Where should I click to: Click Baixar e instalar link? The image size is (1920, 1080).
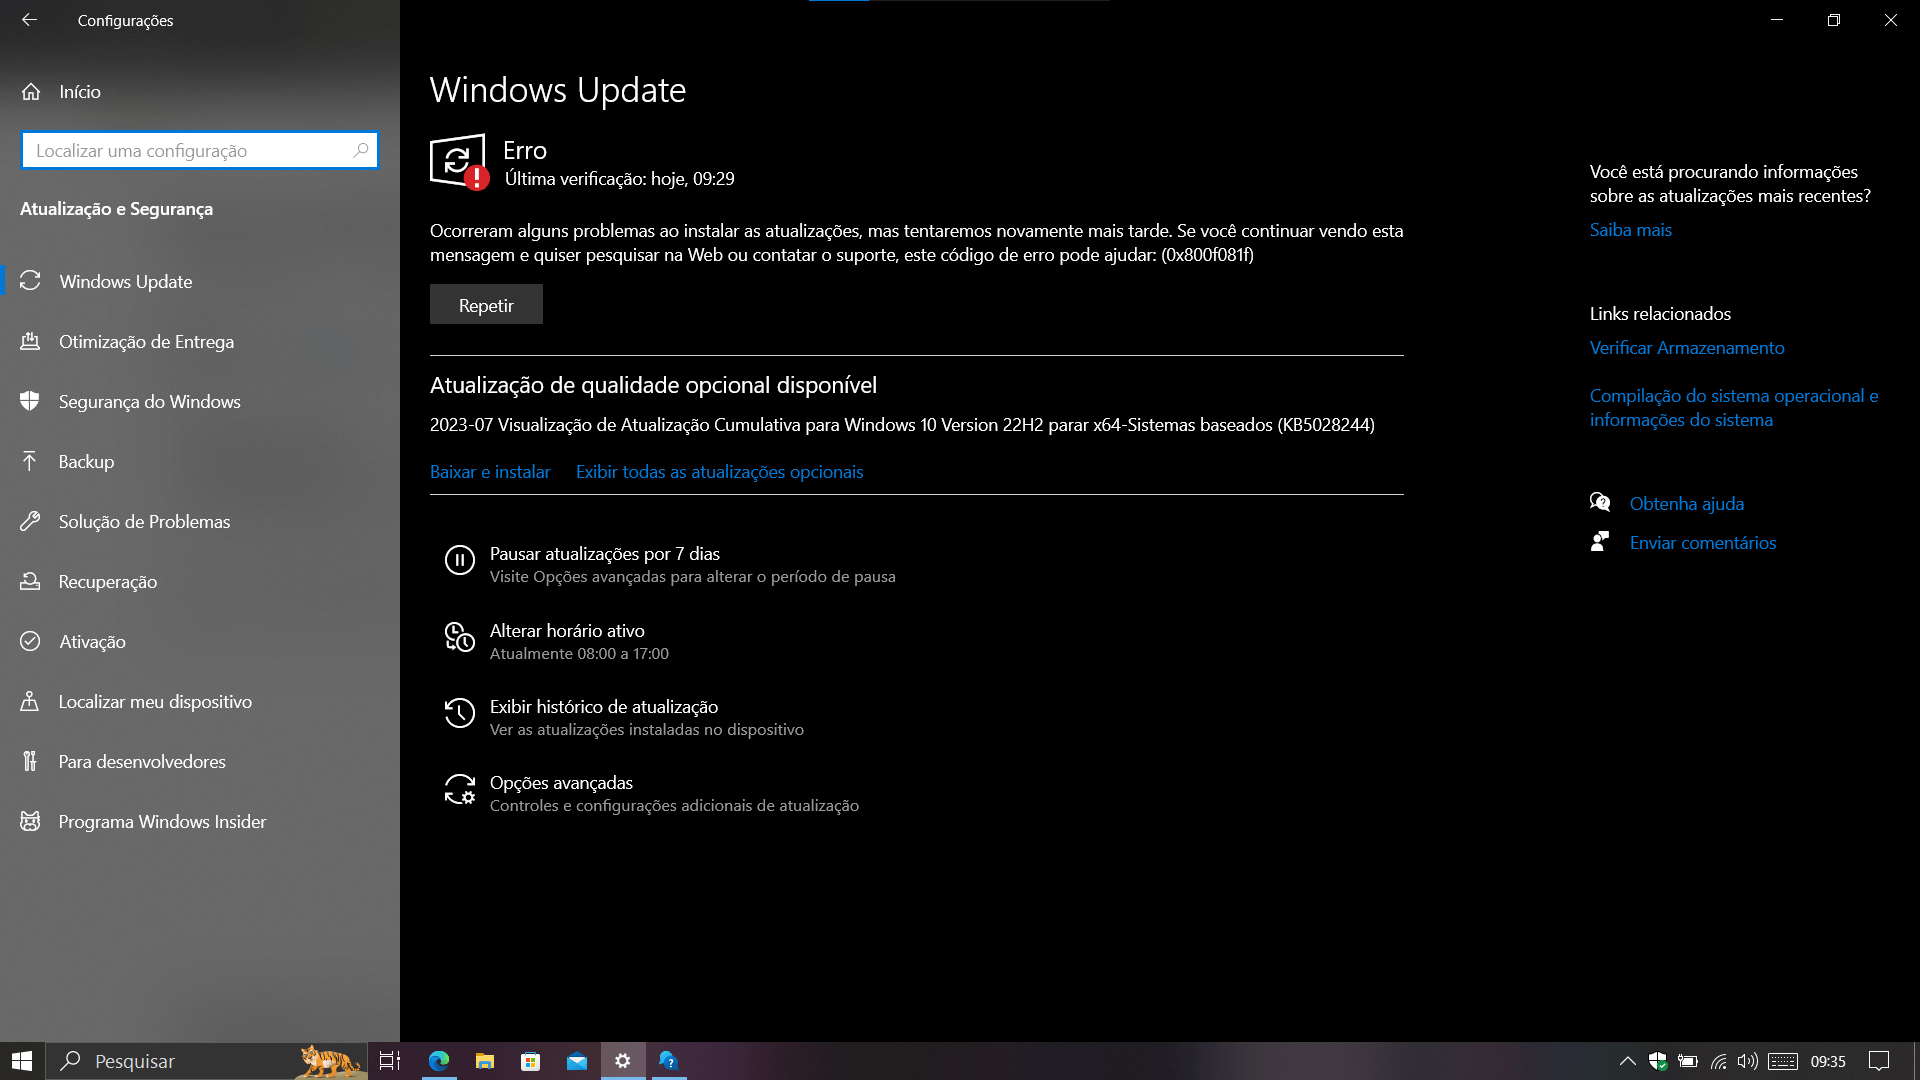tap(490, 472)
